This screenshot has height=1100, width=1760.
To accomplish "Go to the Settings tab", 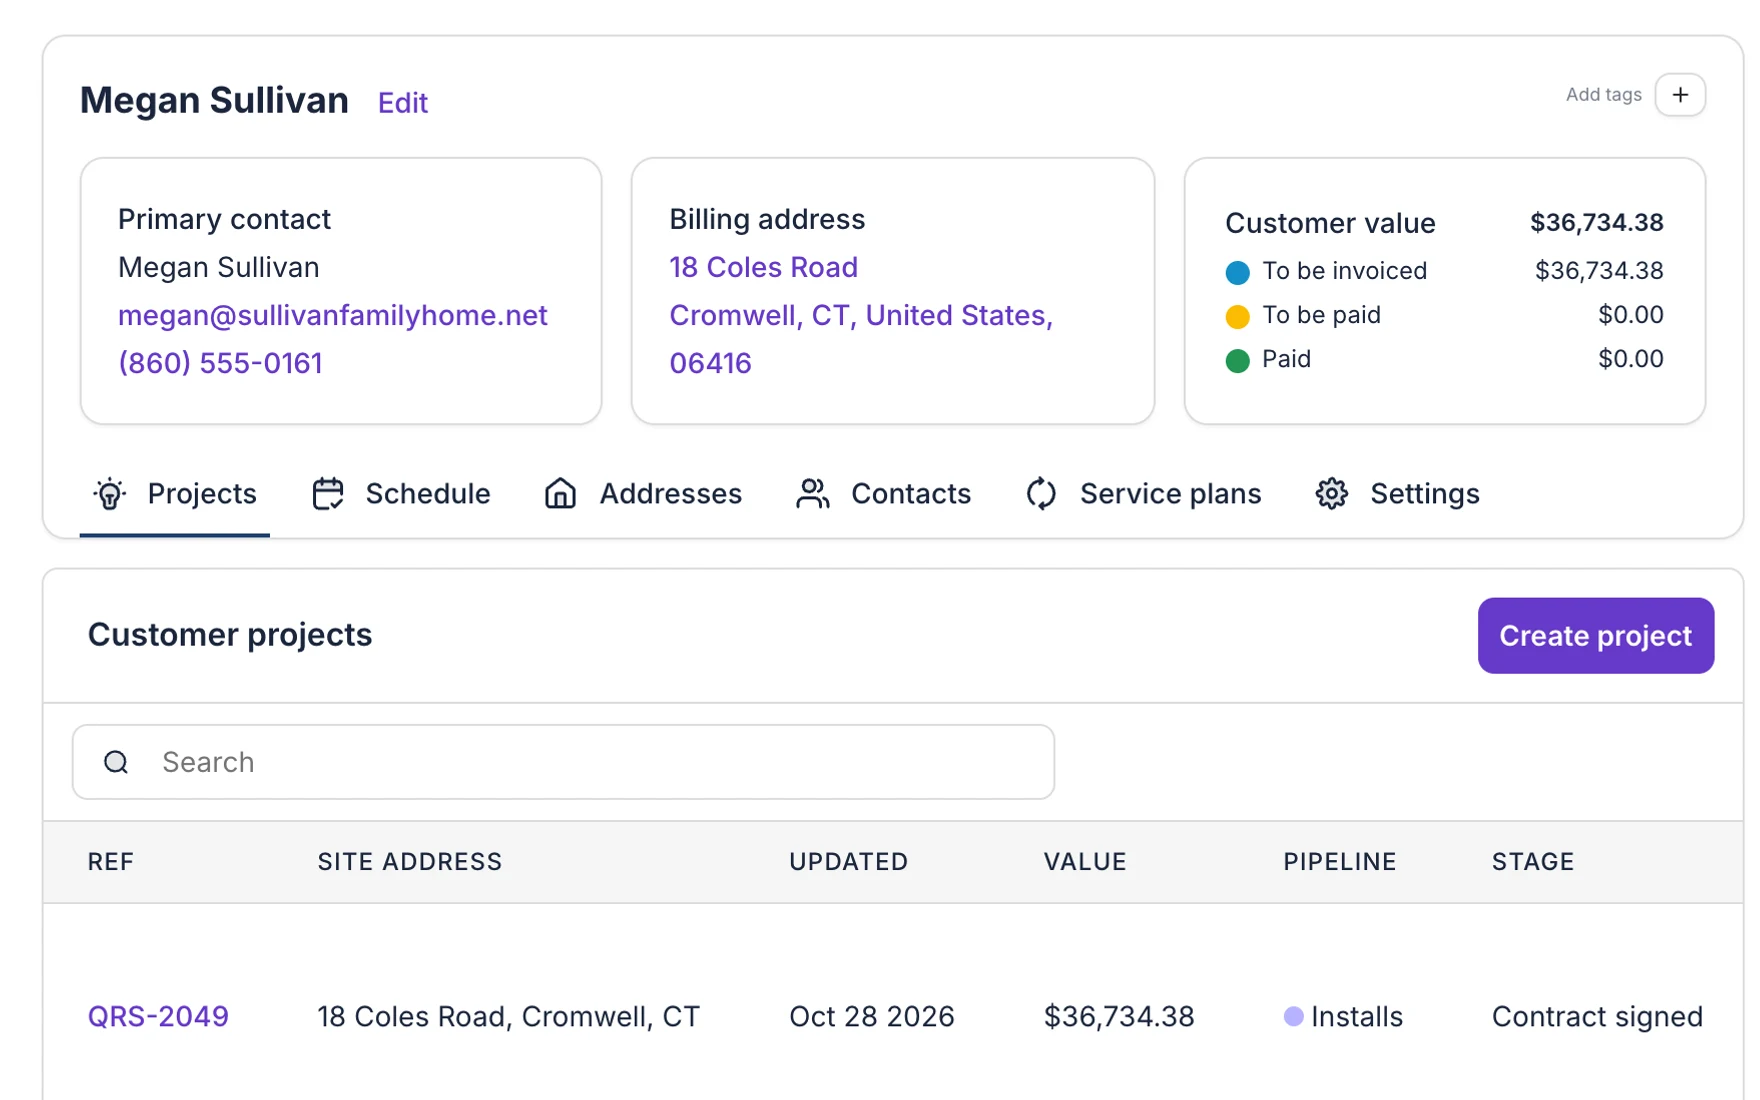I will tap(1397, 494).
